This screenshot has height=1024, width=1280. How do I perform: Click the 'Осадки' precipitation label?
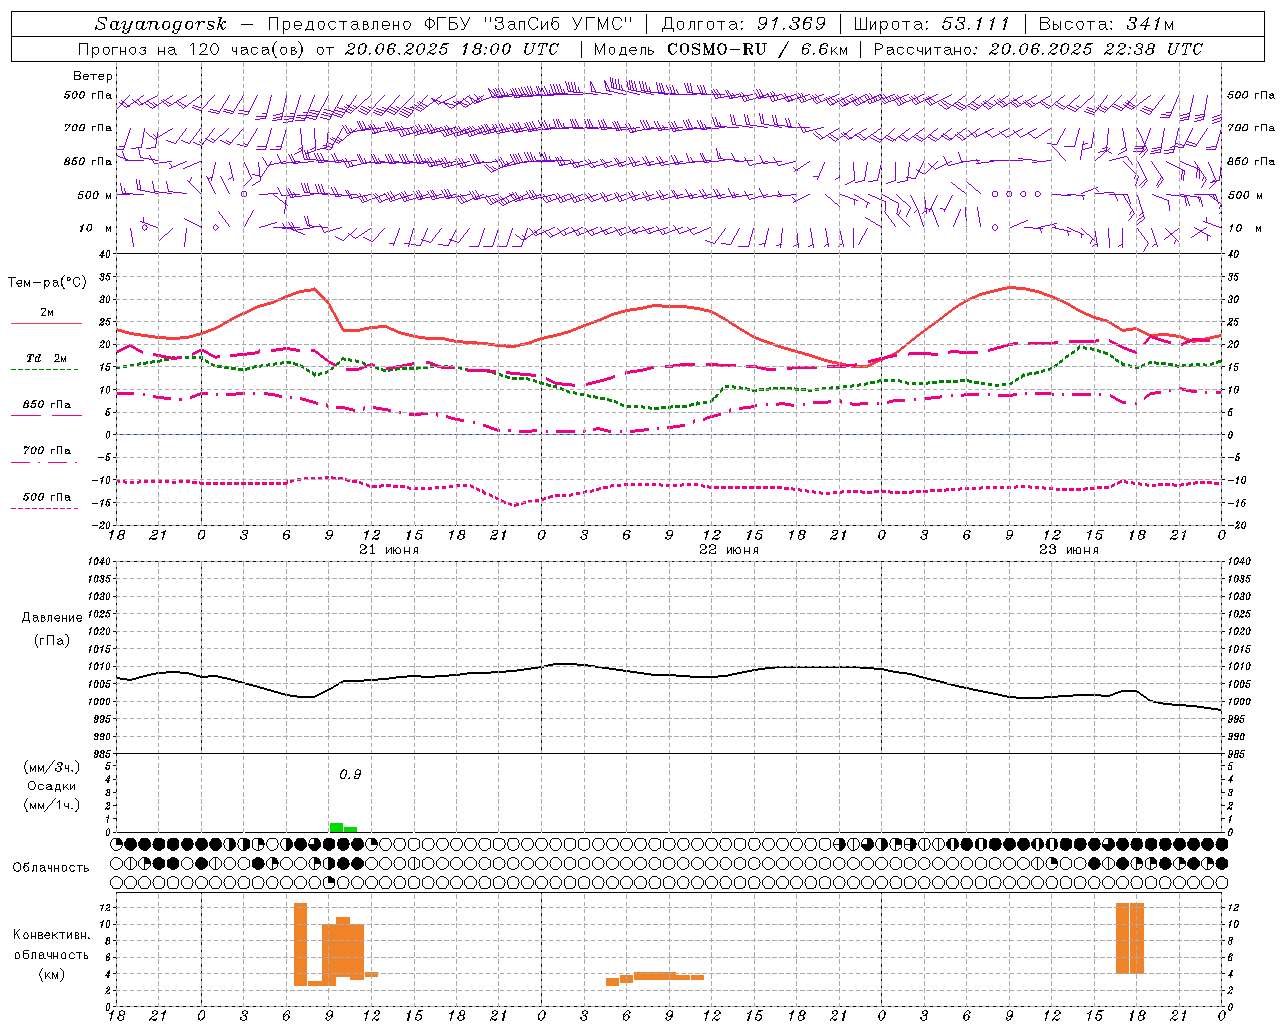[52, 786]
